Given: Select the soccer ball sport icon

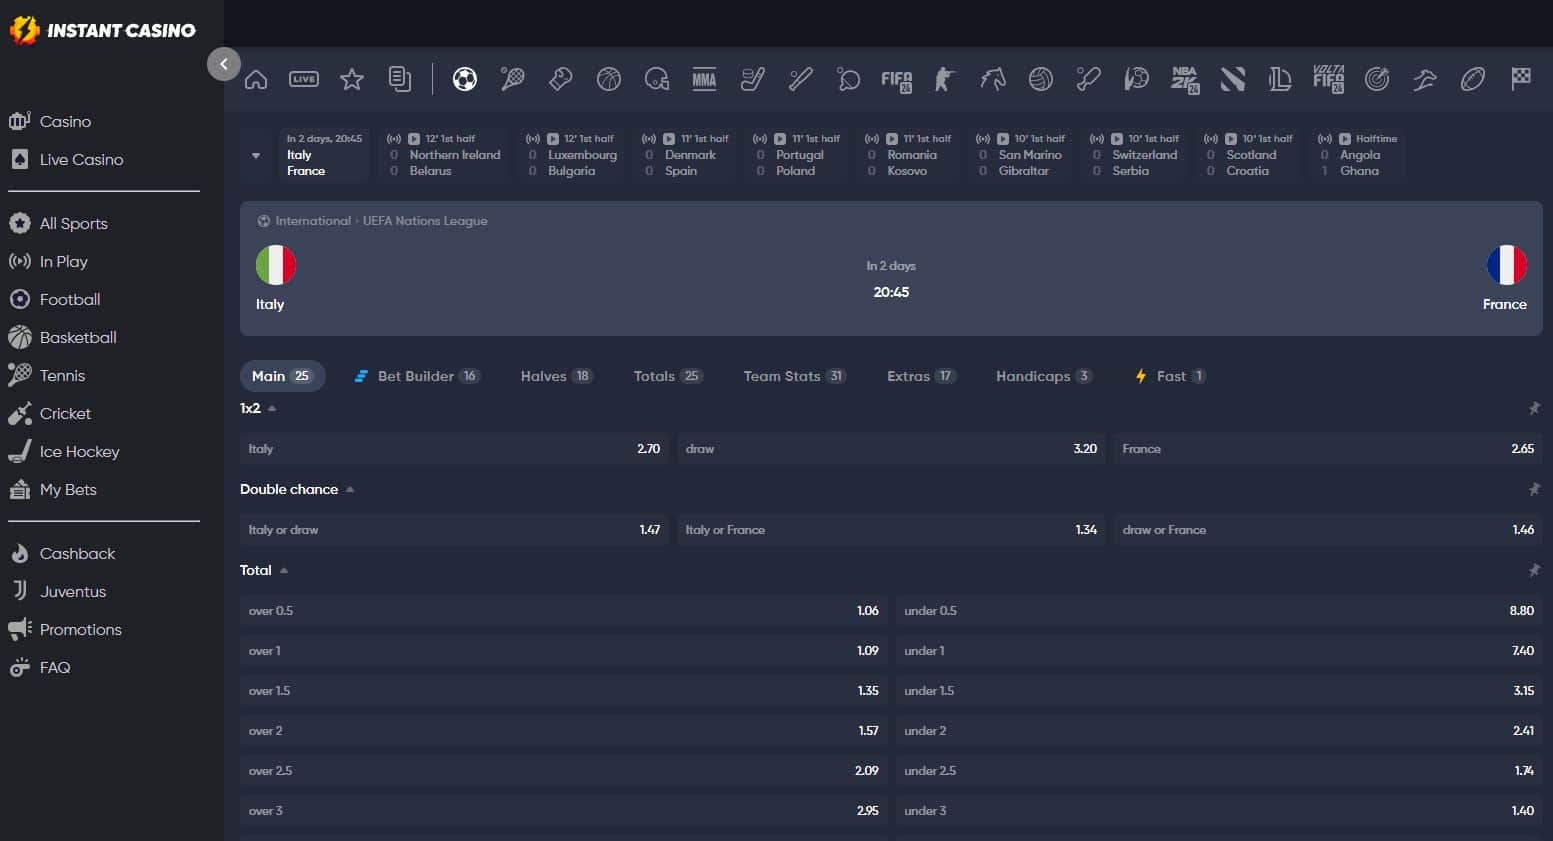Looking at the screenshot, I should (x=465, y=79).
